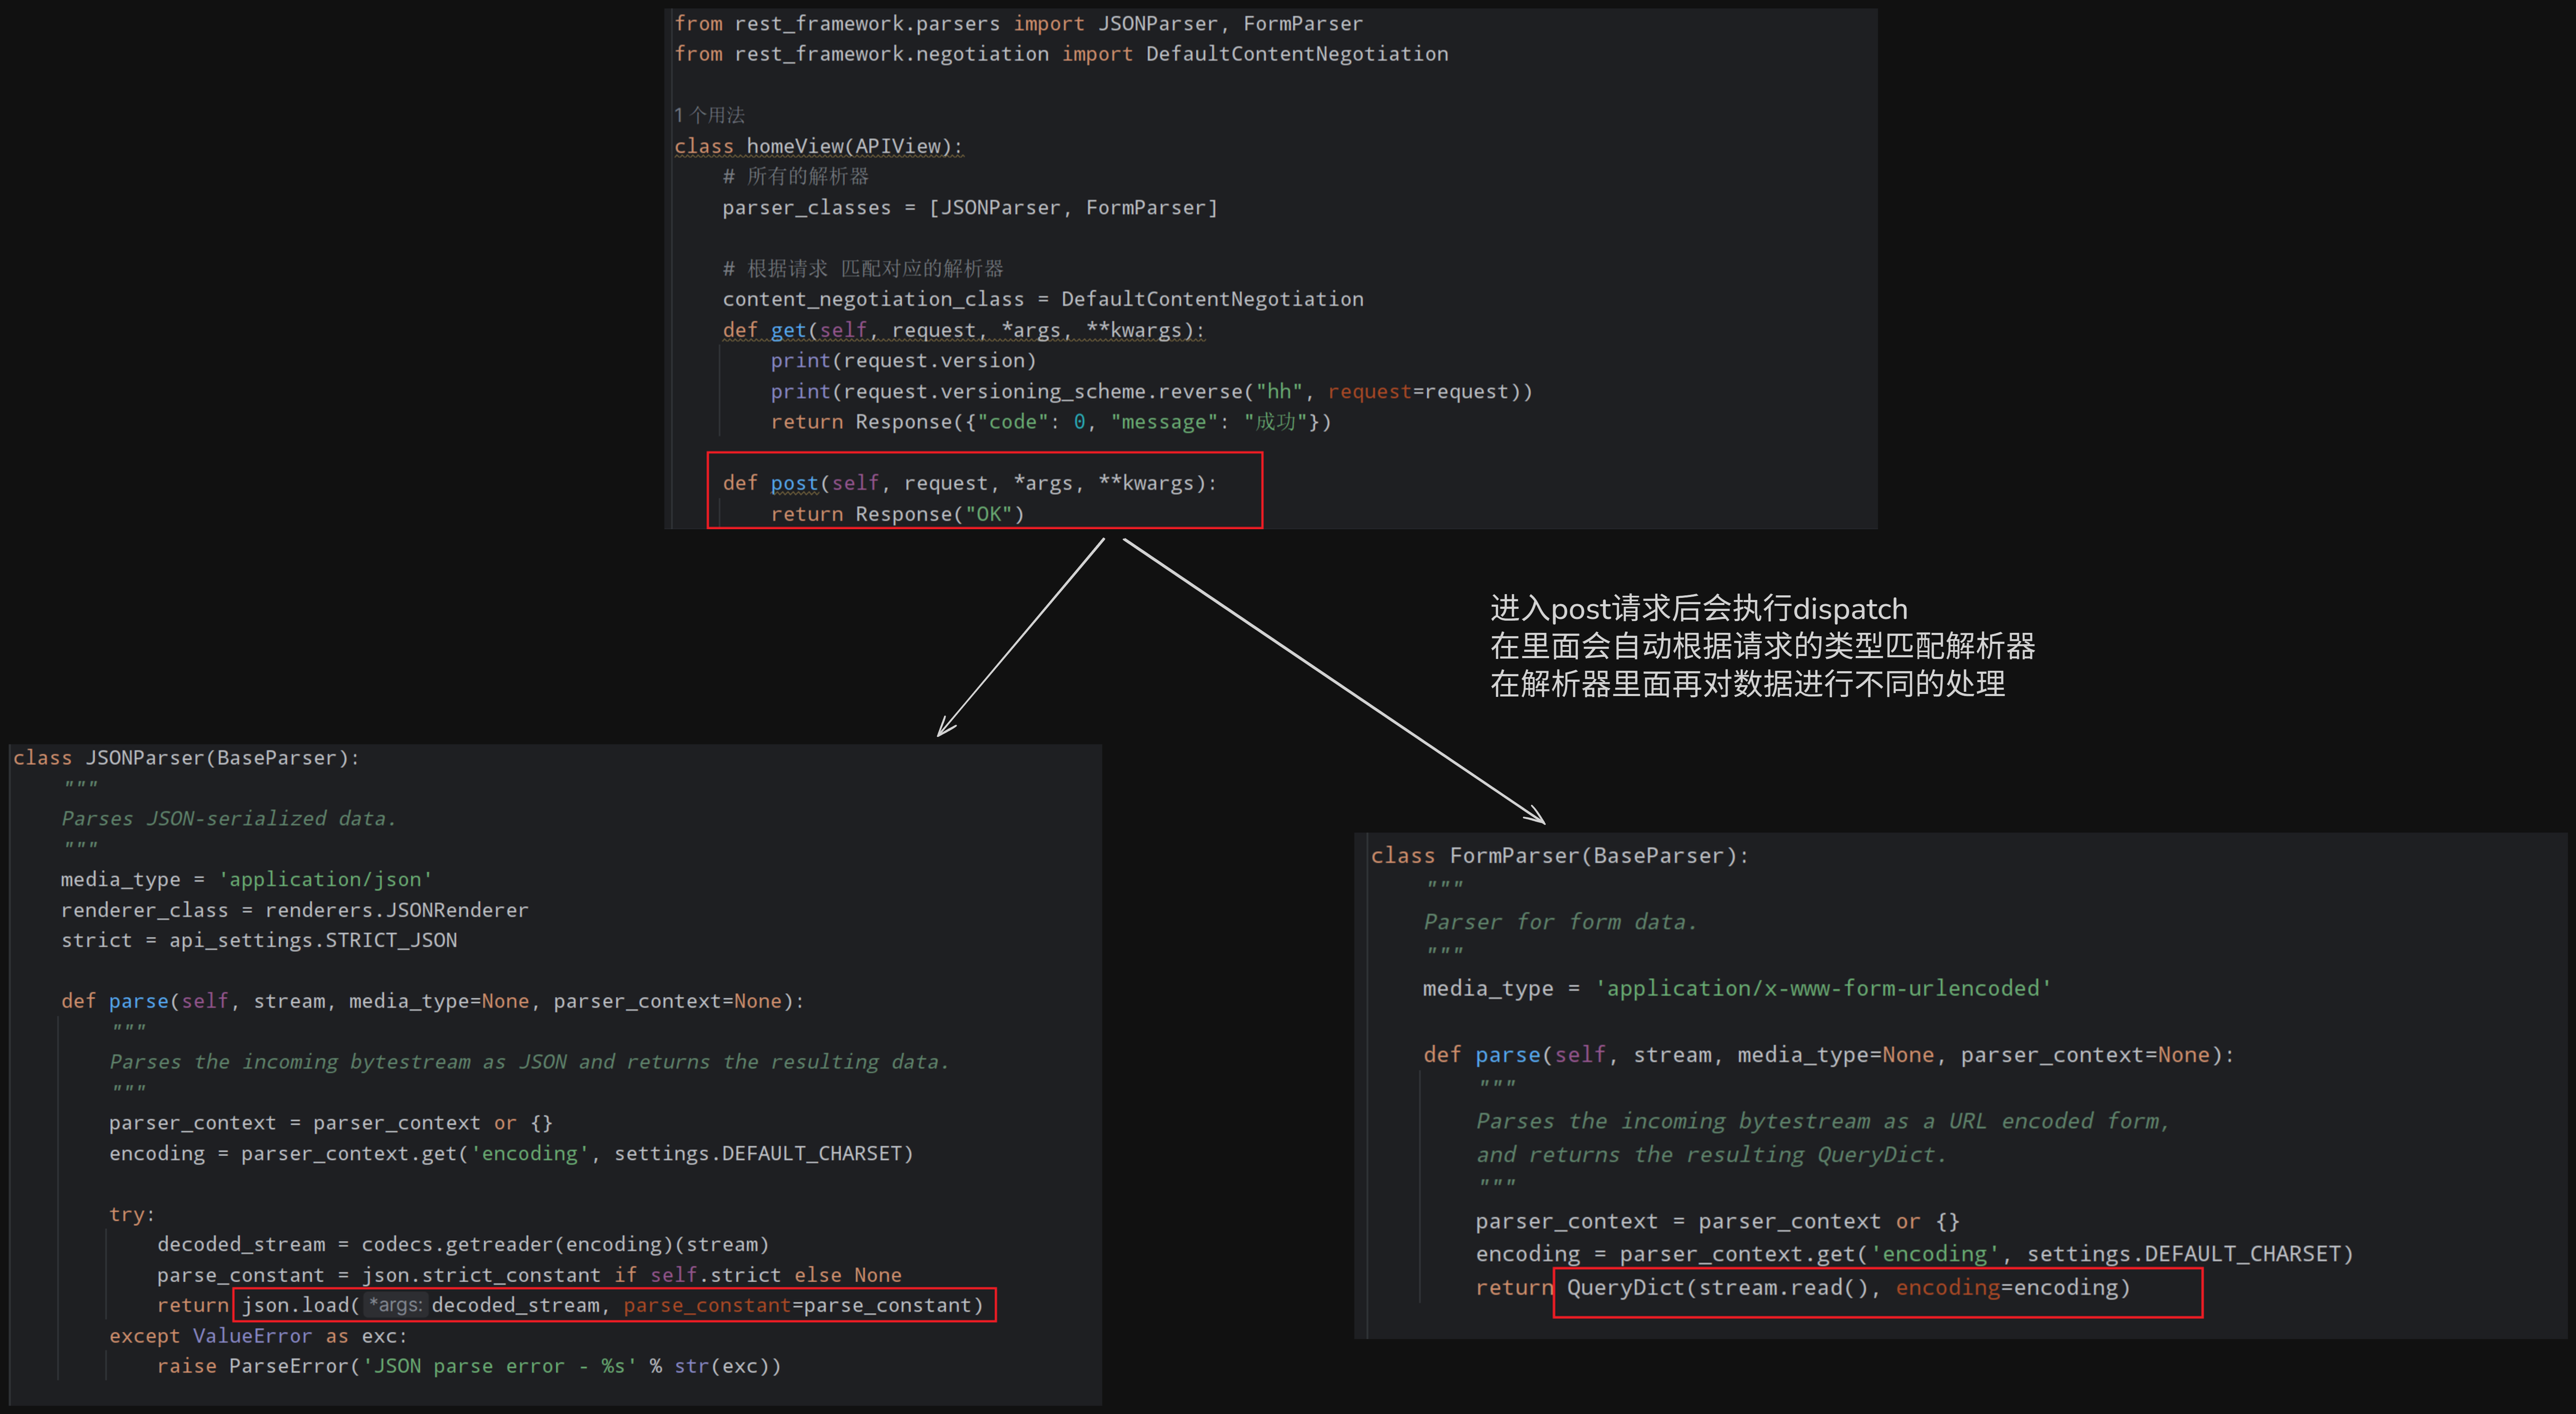2576x1414 pixels.
Task: Click the 'application/json' media type string
Action: (x=325, y=879)
